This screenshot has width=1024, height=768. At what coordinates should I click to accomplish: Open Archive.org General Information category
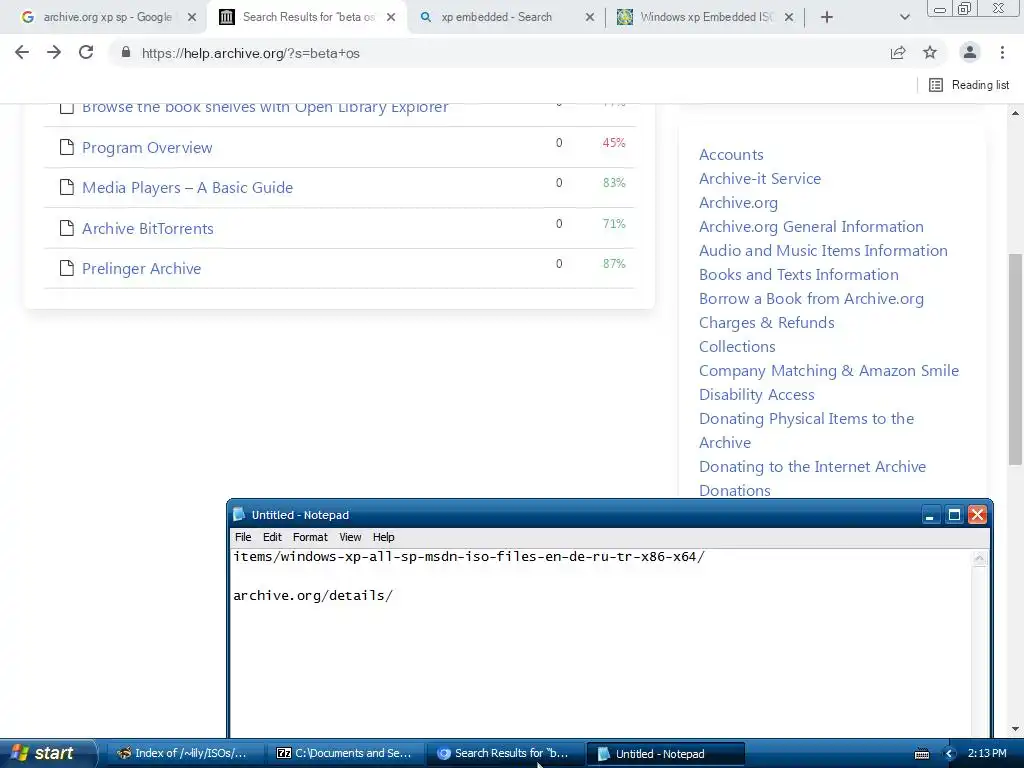[x=811, y=227]
